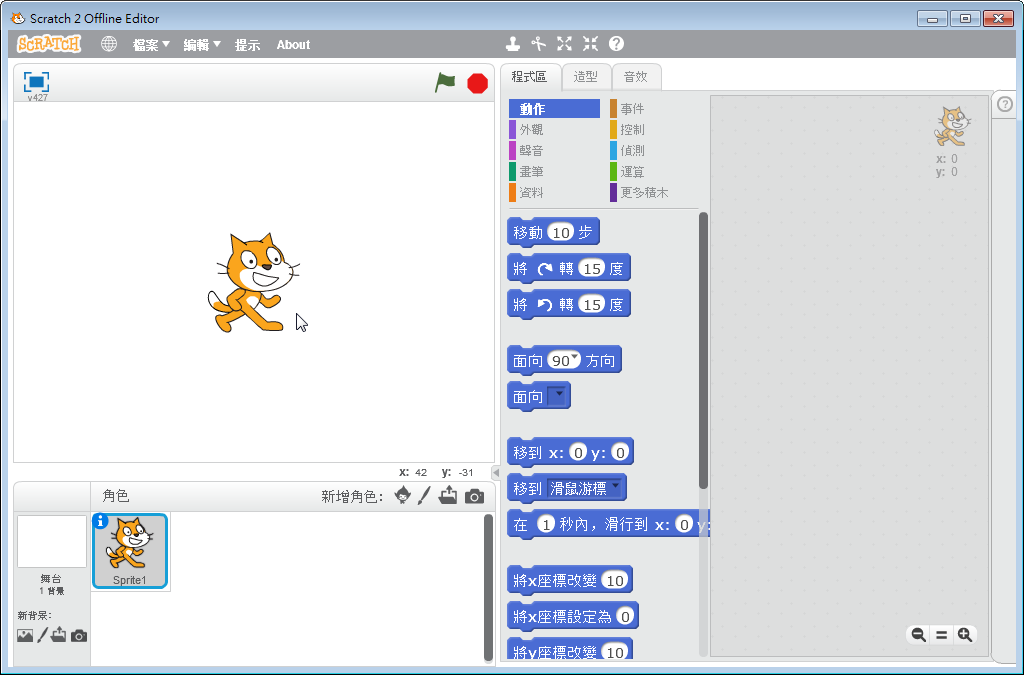This screenshot has width=1024, height=675.
Task: Switch to the 造型 costumes tab
Action: (x=586, y=77)
